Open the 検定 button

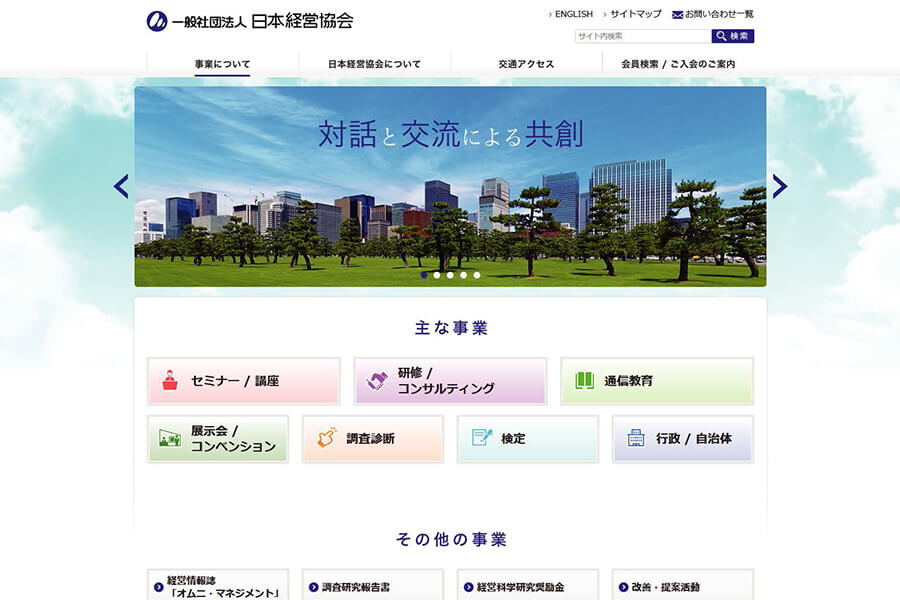(x=528, y=439)
